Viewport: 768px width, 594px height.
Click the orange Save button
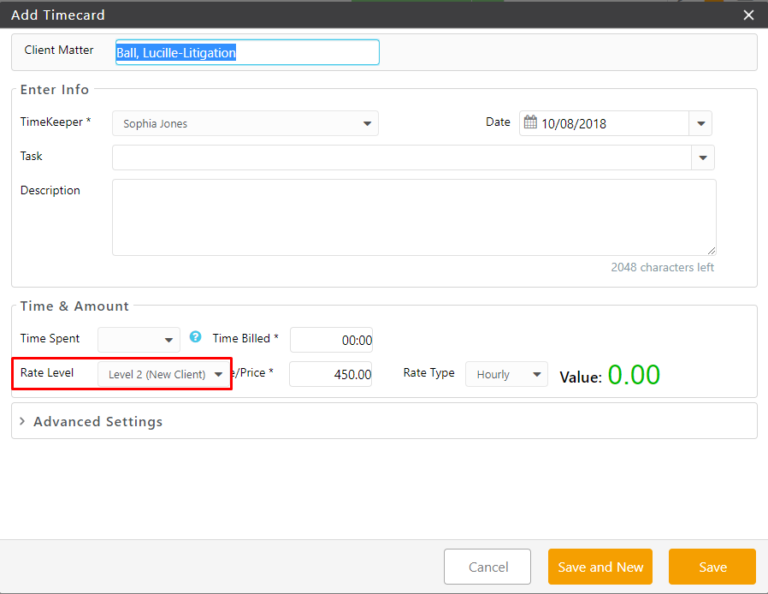point(712,567)
